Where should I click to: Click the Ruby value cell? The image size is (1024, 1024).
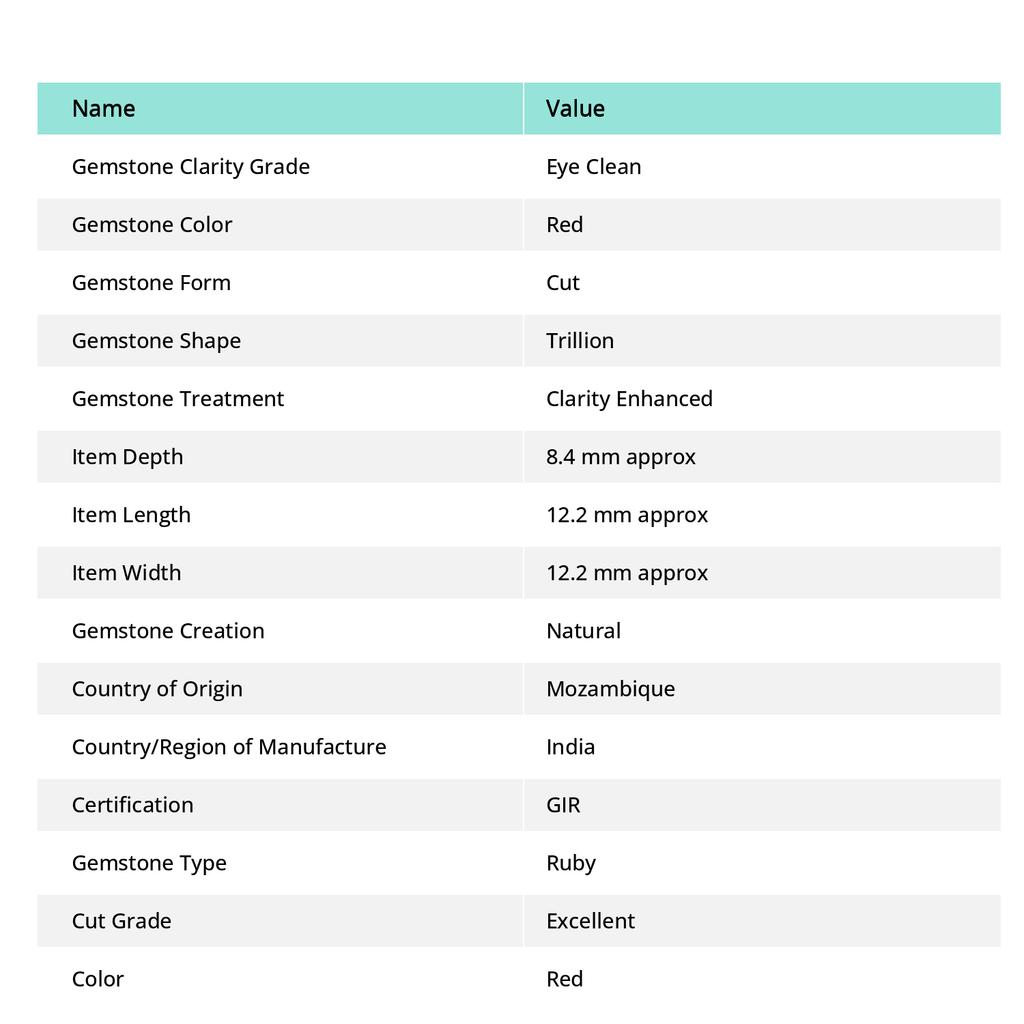click(x=571, y=863)
